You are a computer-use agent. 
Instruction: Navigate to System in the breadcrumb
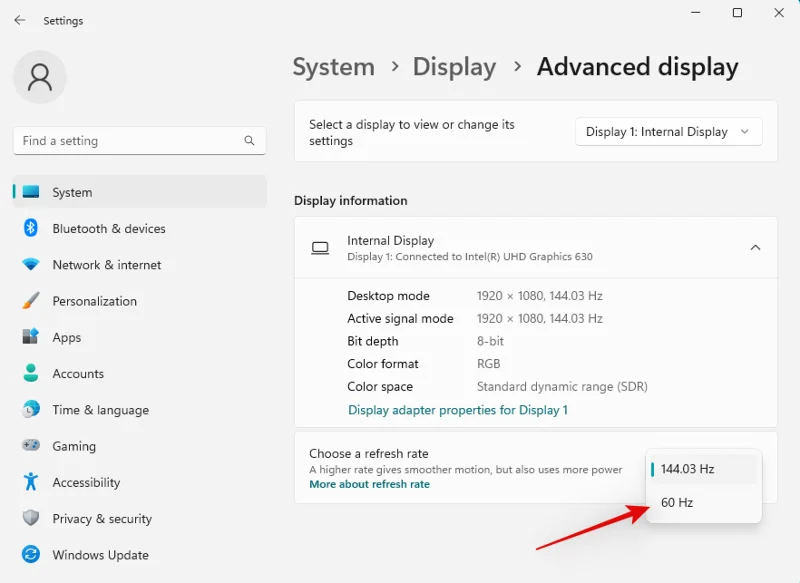pos(333,67)
